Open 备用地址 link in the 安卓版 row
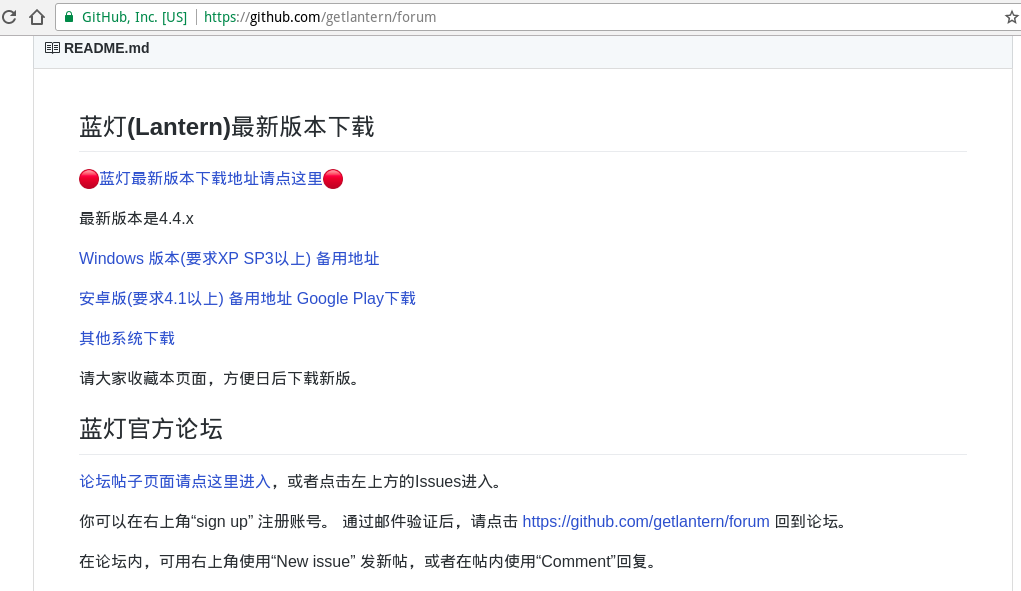This screenshot has width=1021, height=591. tap(260, 298)
